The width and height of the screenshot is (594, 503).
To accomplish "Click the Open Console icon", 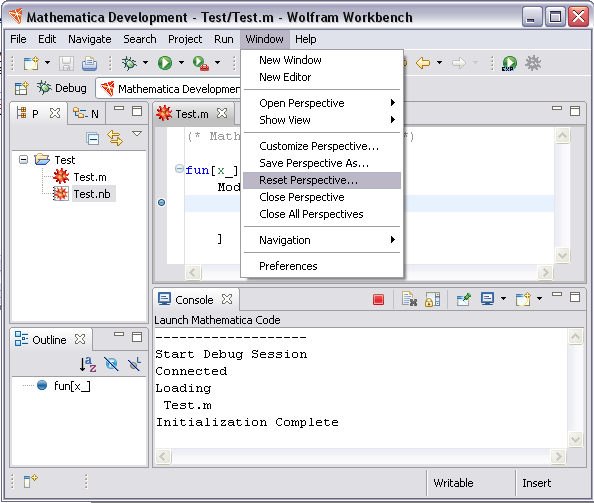I will tap(523, 300).
